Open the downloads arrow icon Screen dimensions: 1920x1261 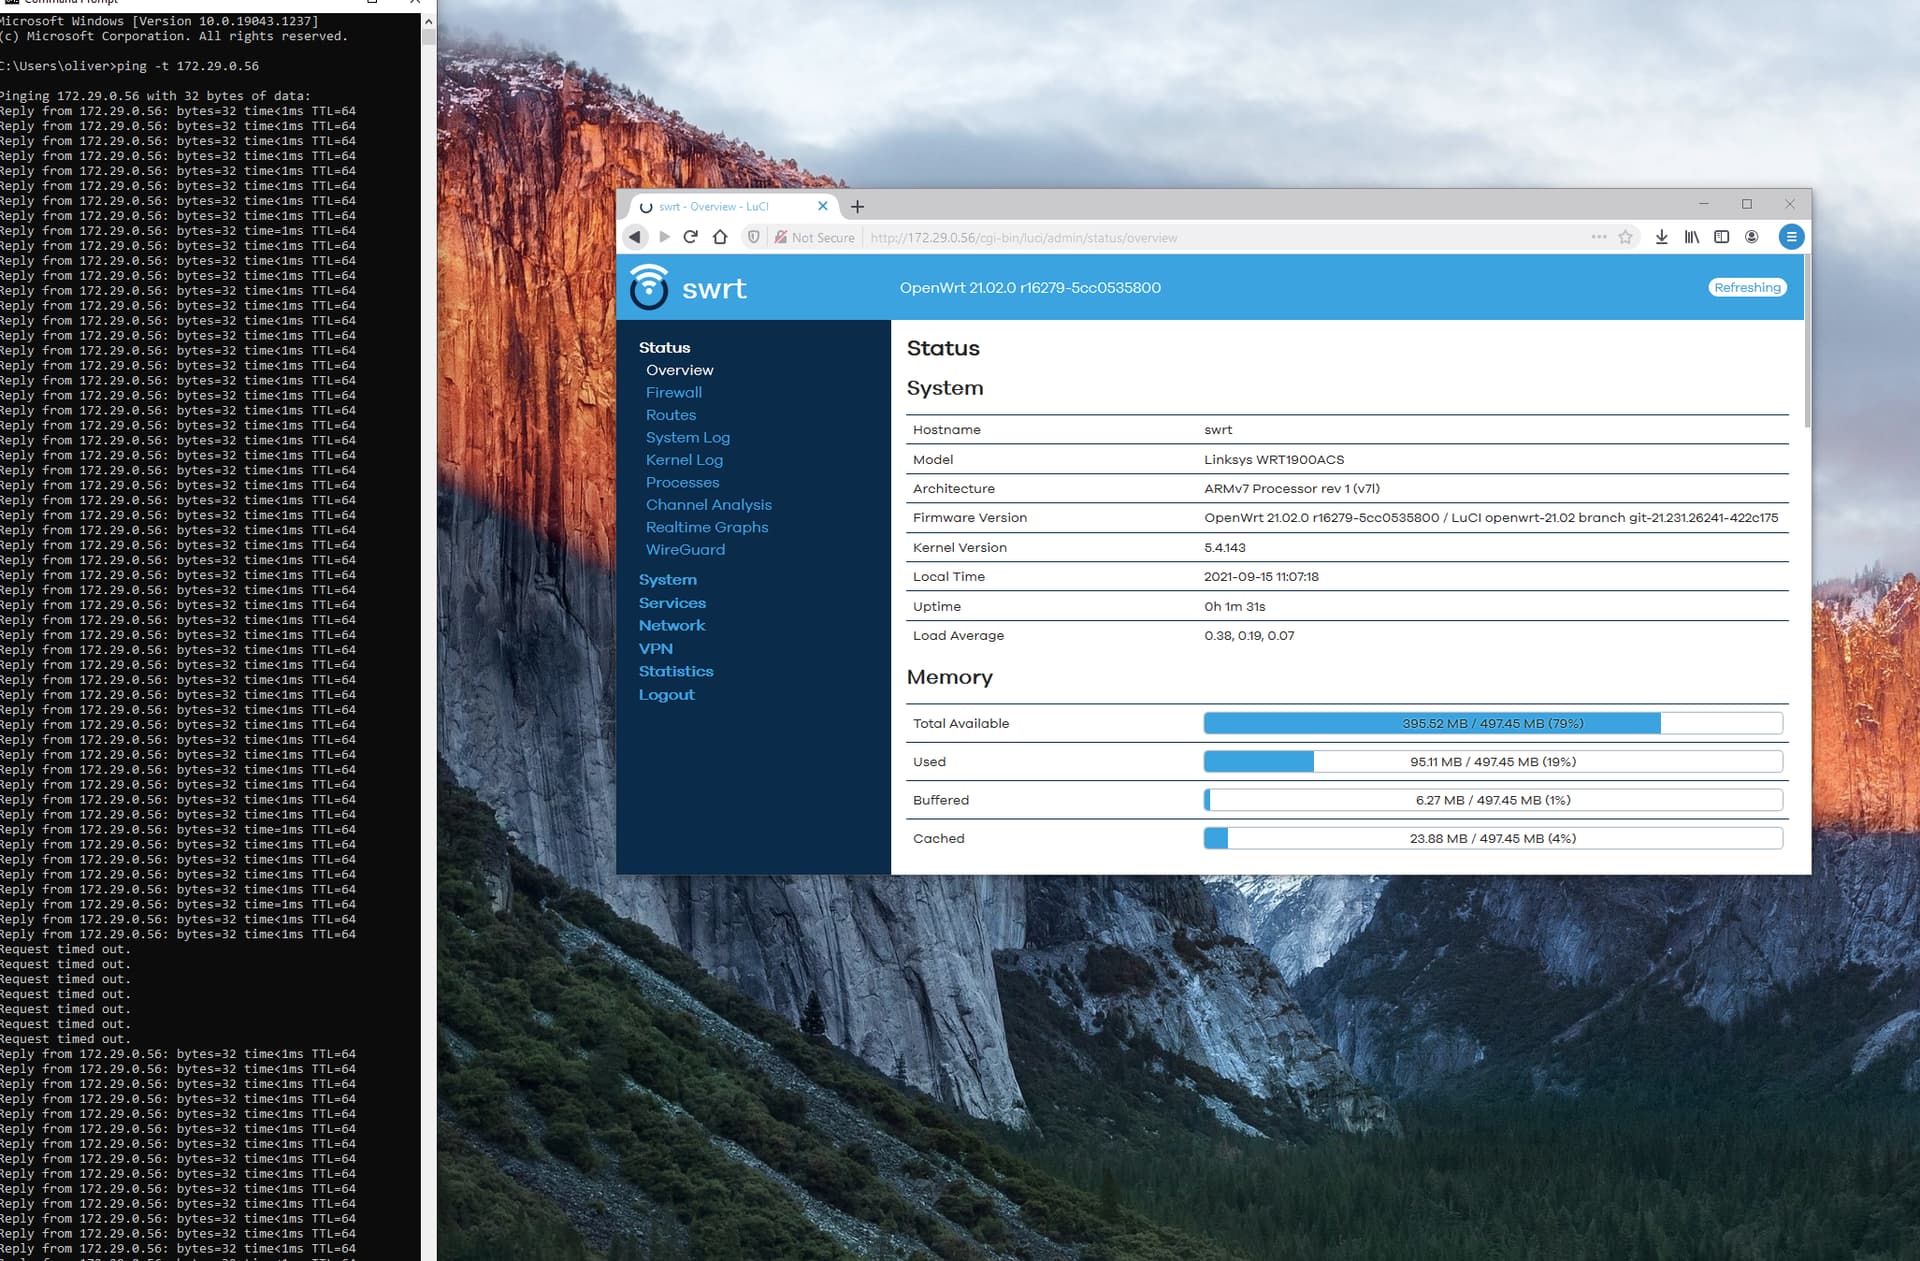(1661, 237)
